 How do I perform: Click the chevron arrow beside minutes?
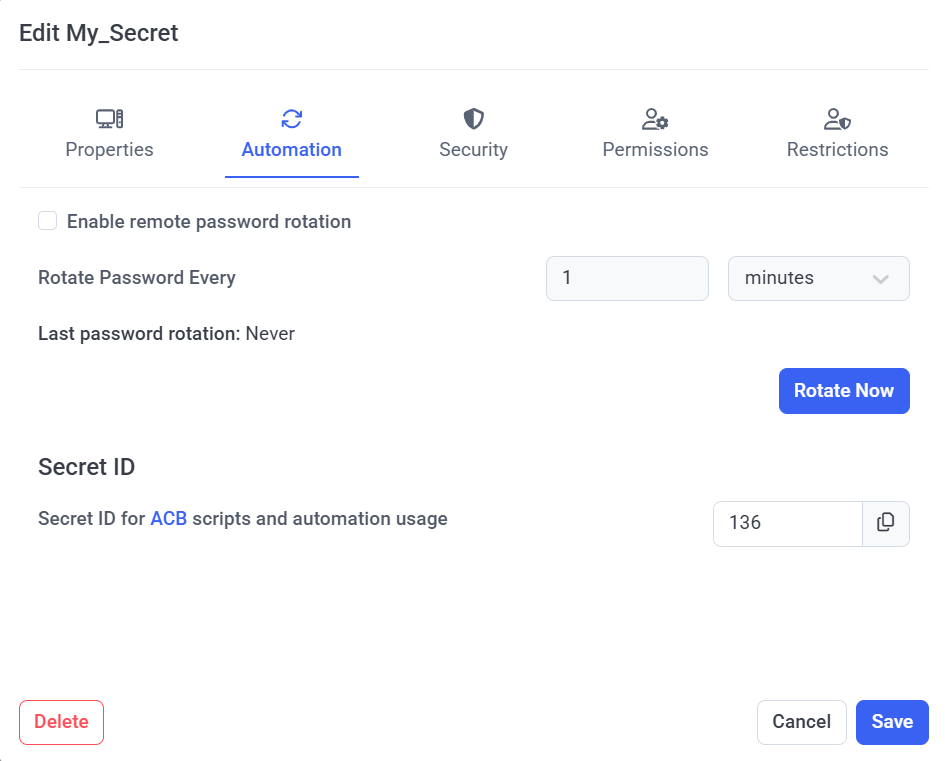[x=881, y=279]
